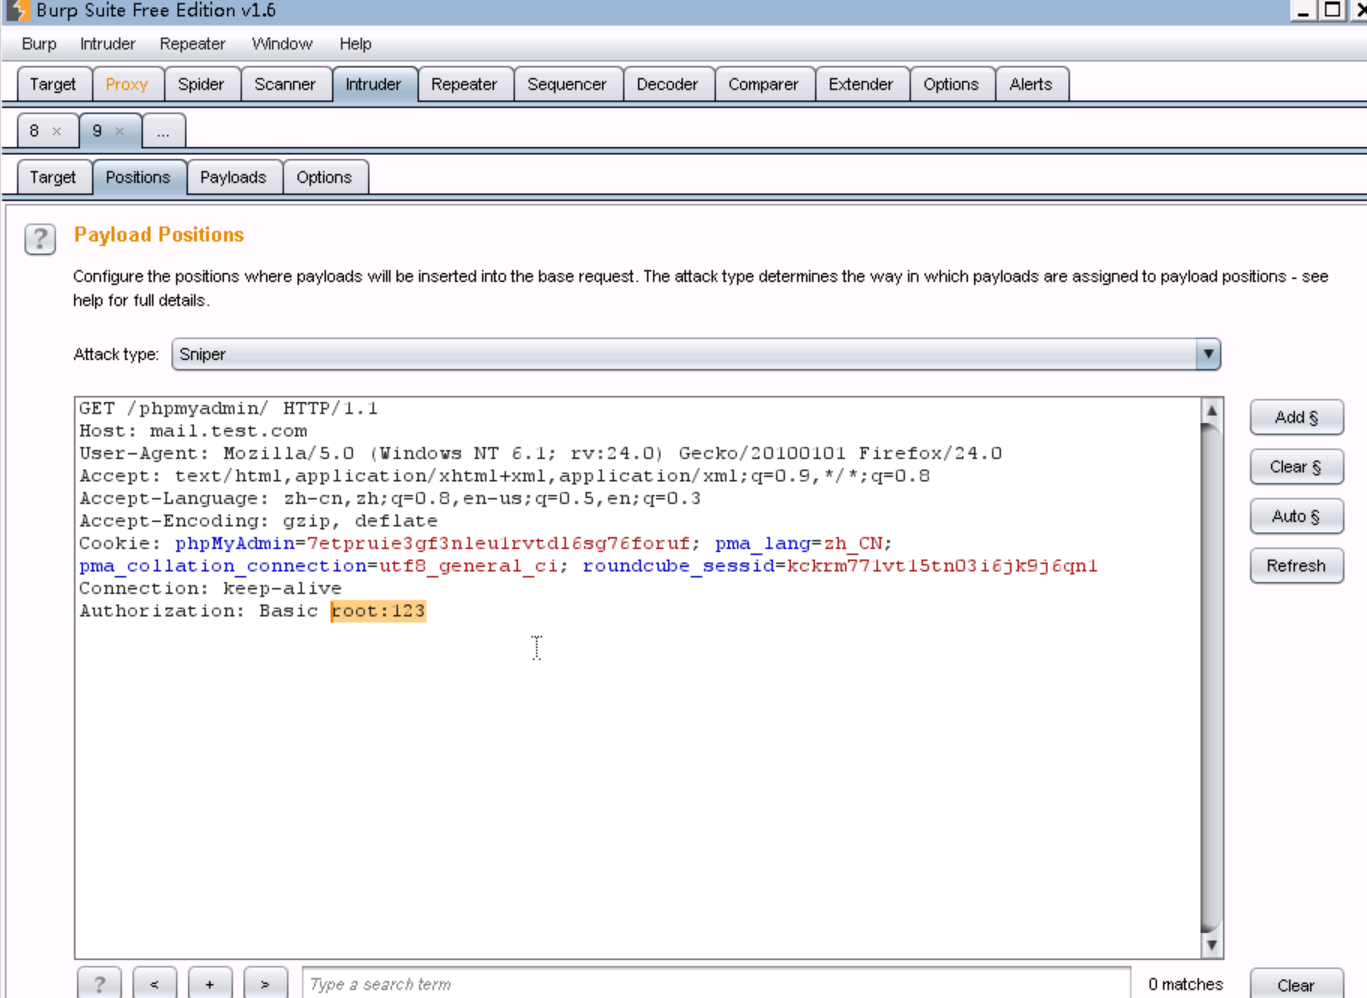The width and height of the screenshot is (1367, 998).
Task: Click the 0 matches counter
Action: 1185,985
